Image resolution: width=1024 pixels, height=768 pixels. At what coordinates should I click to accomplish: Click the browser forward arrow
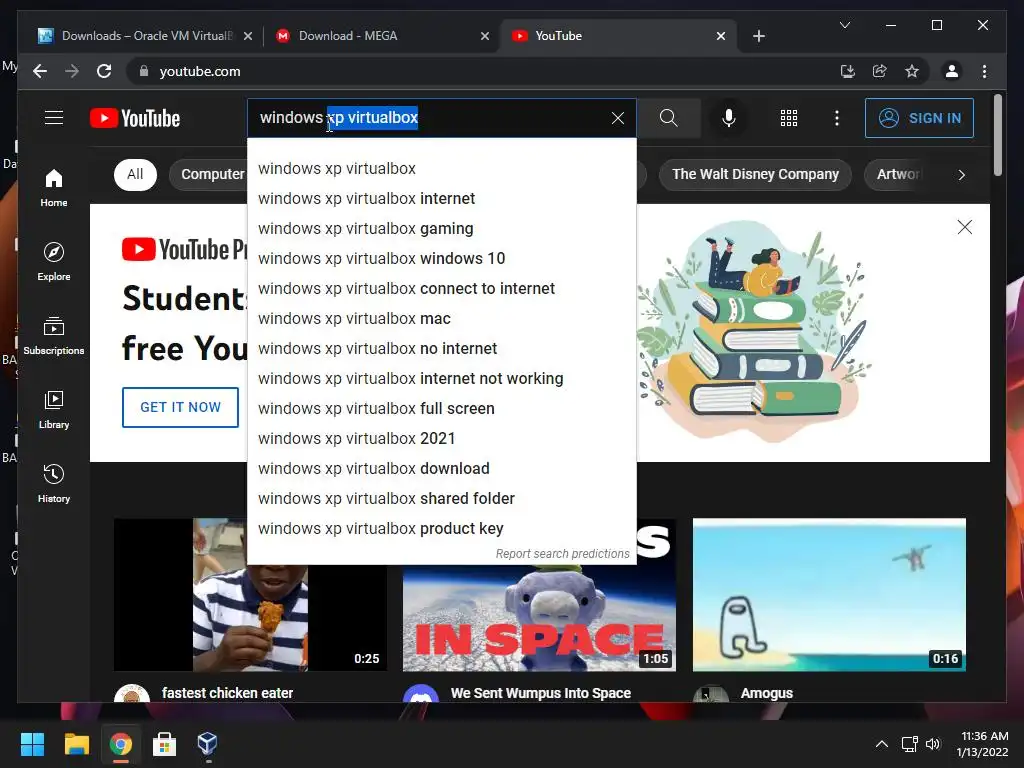72,71
